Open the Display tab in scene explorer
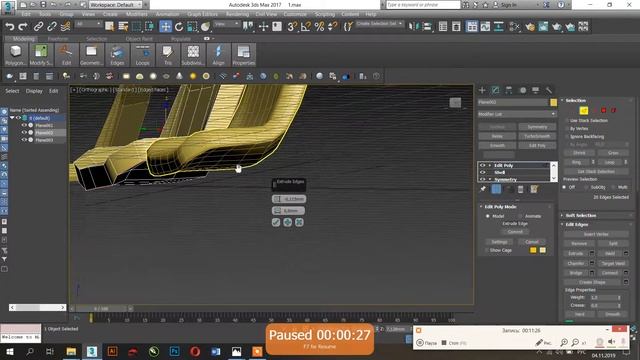Viewport: 640px width, 360px height. tap(34, 91)
